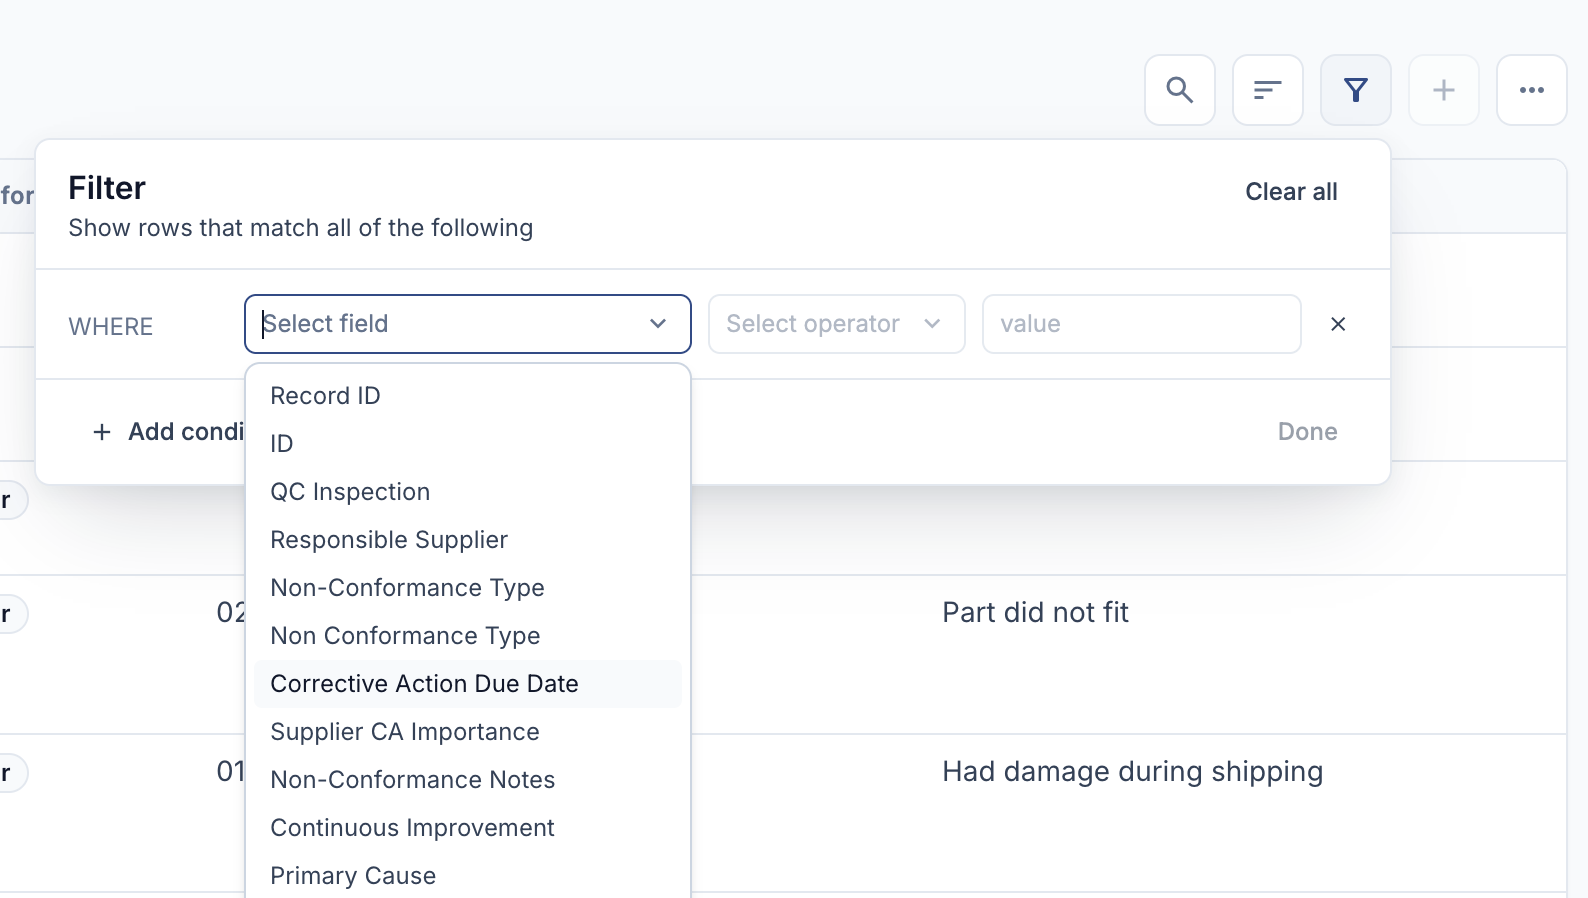Remove the filter condition with X

point(1338,324)
